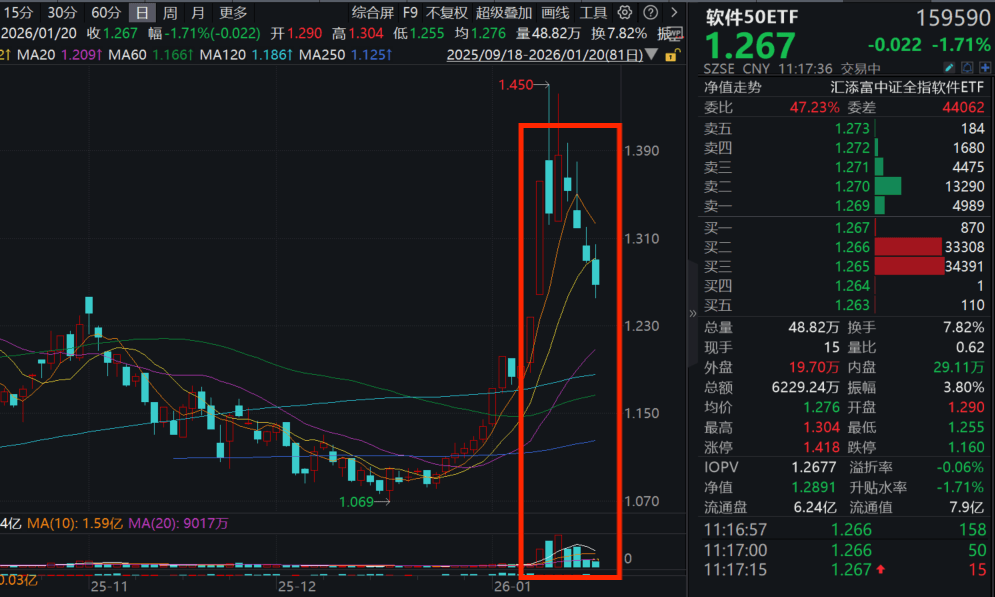
Task: Open the 2025/09/18-2026/01/20 date range selector
Action: point(547,55)
